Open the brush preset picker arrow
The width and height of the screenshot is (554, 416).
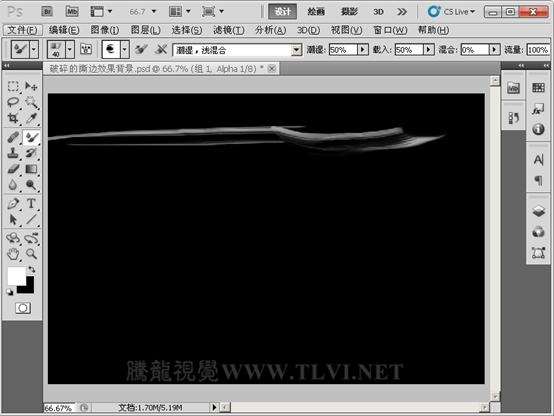tap(70, 49)
